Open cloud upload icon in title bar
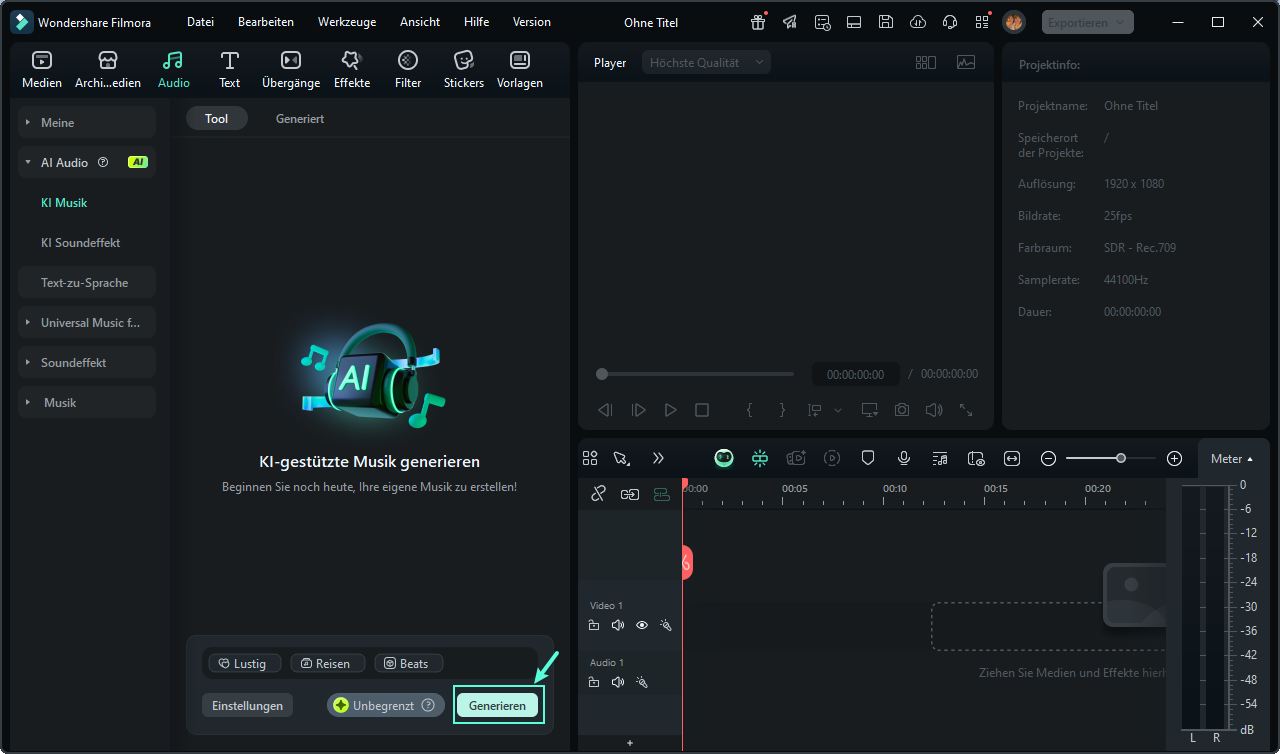The image size is (1280, 754). coord(918,22)
